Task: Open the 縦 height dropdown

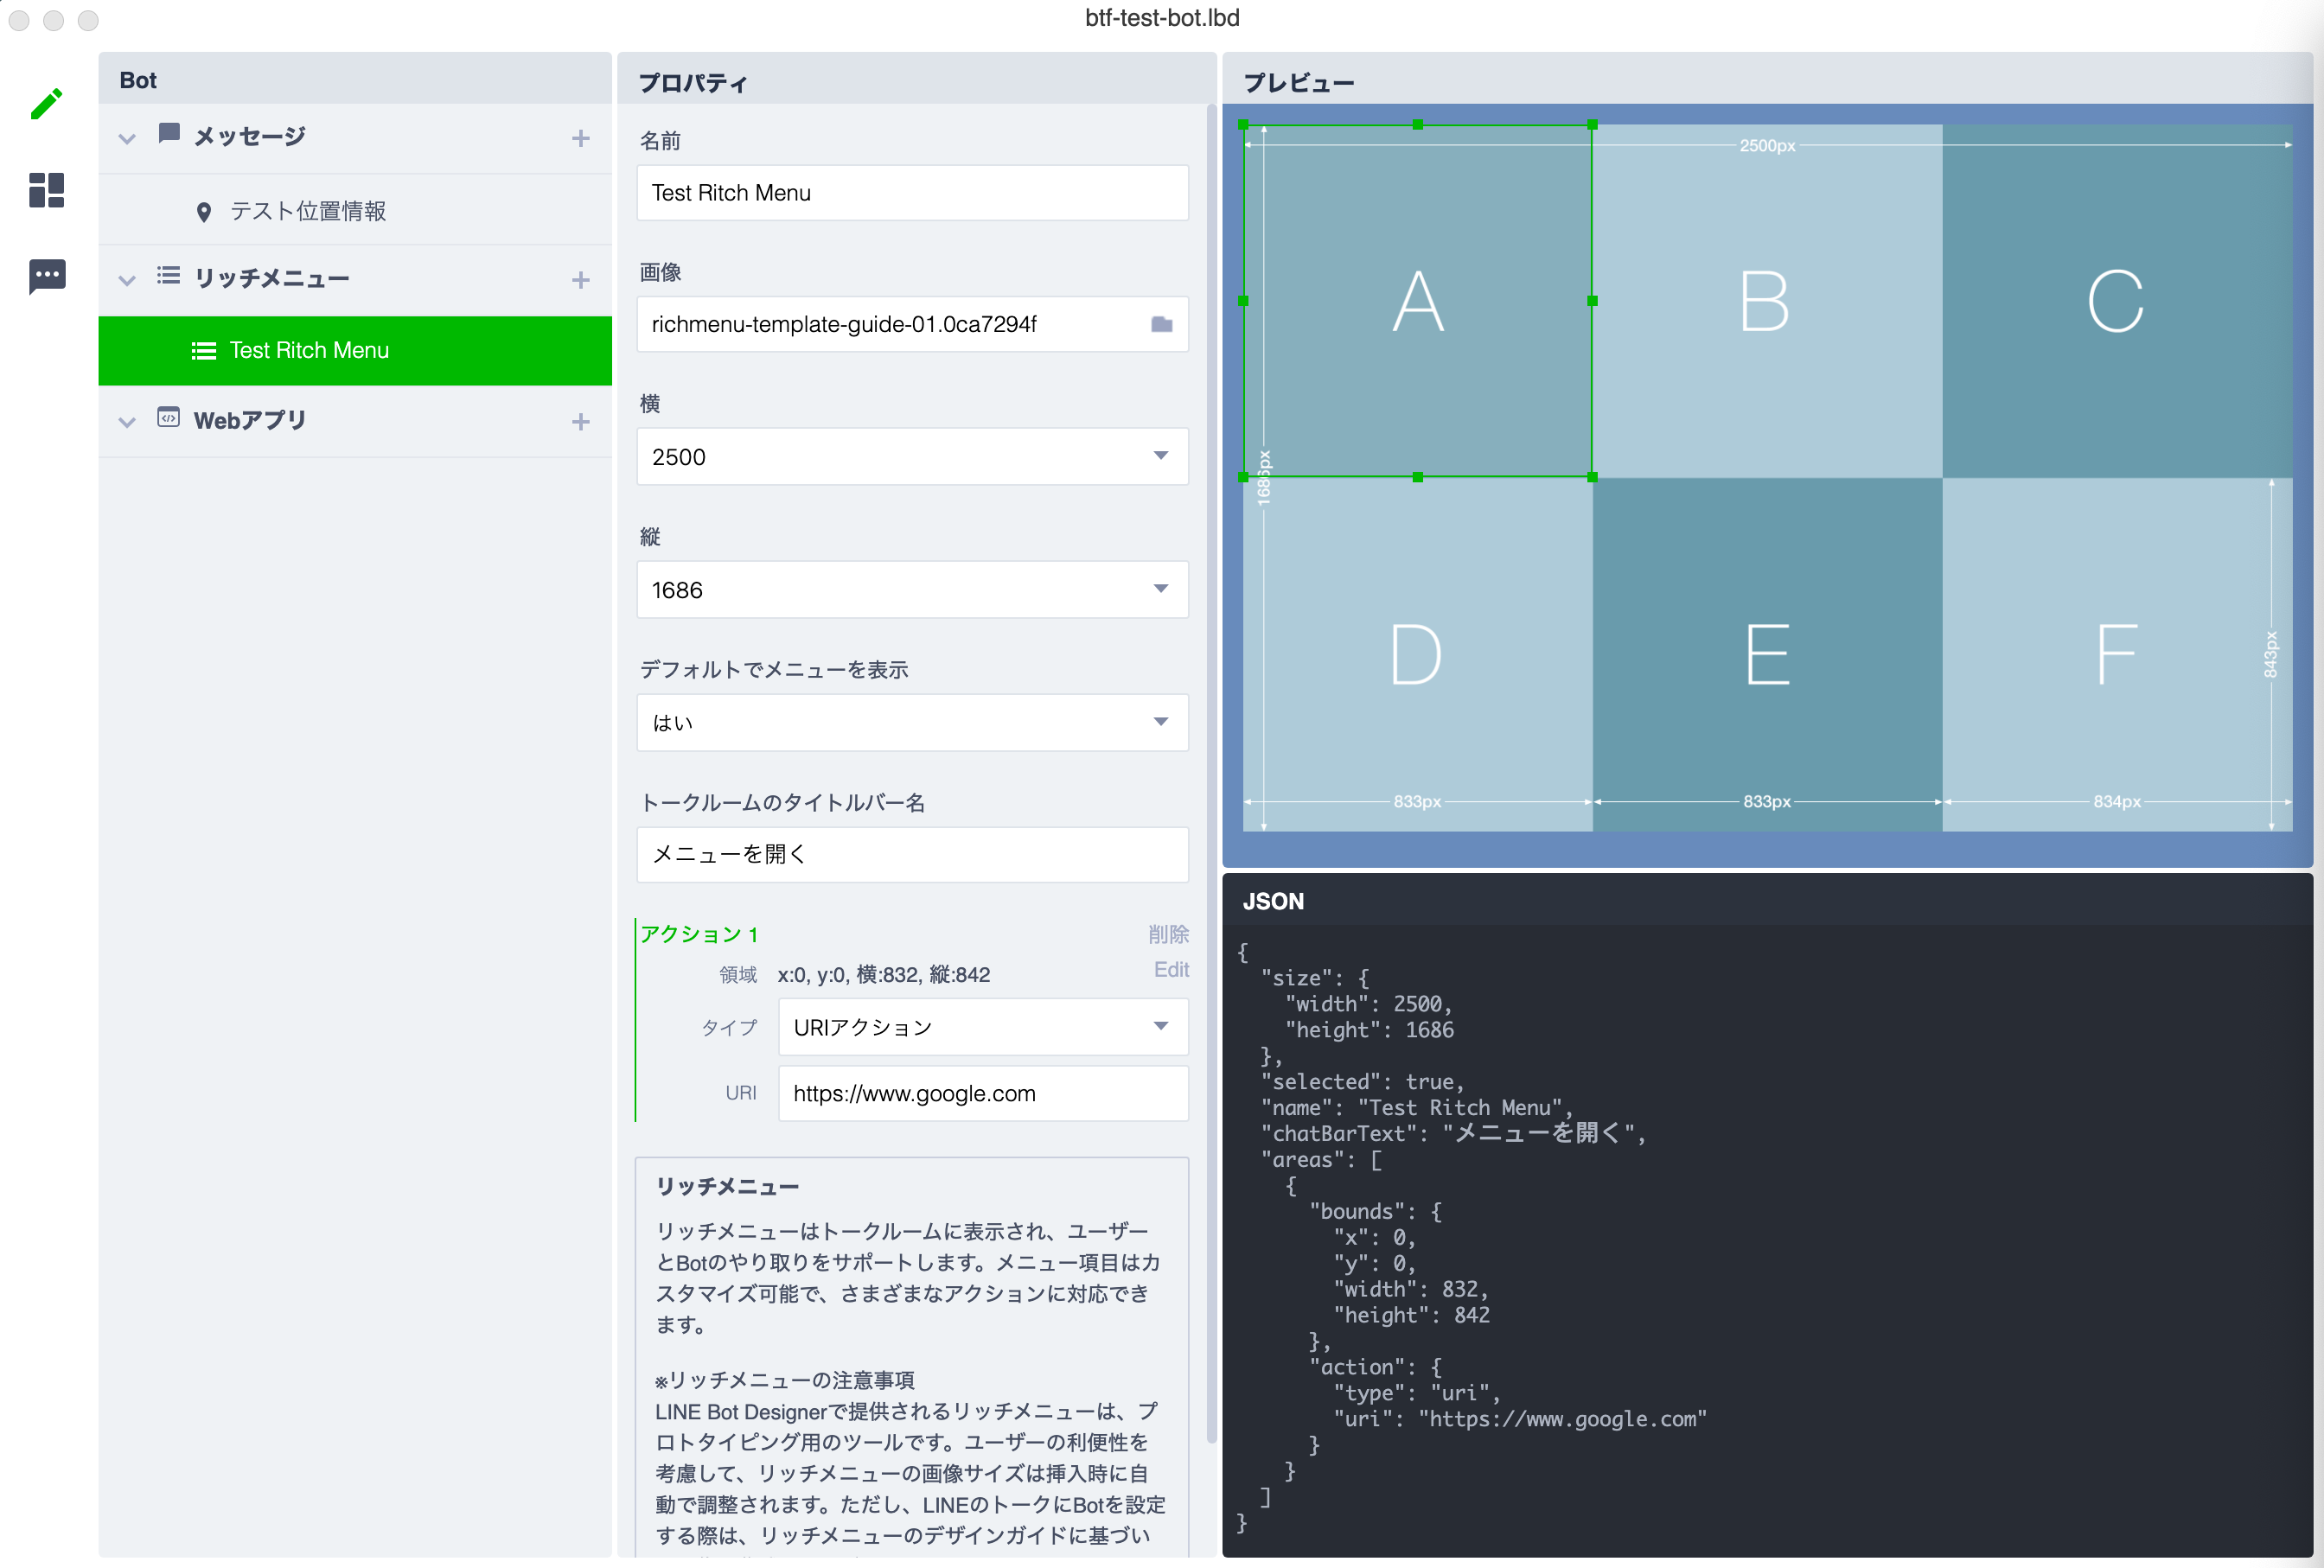Action: [x=1160, y=590]
